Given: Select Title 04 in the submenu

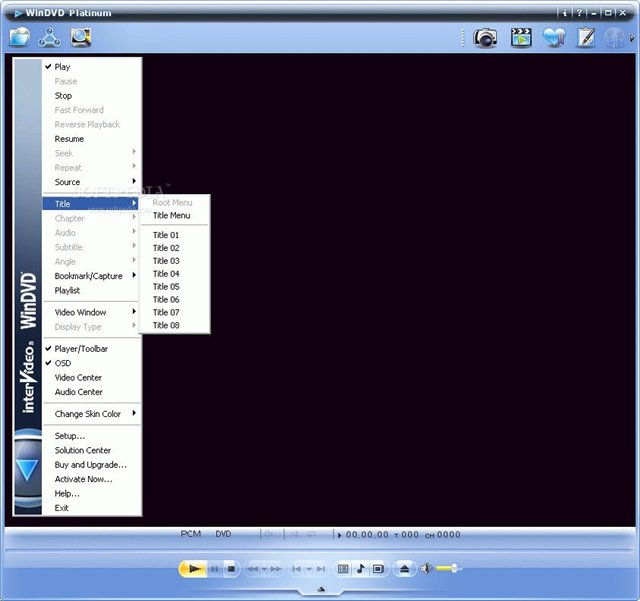Looking at the screenshot, I should coord(175,274).
